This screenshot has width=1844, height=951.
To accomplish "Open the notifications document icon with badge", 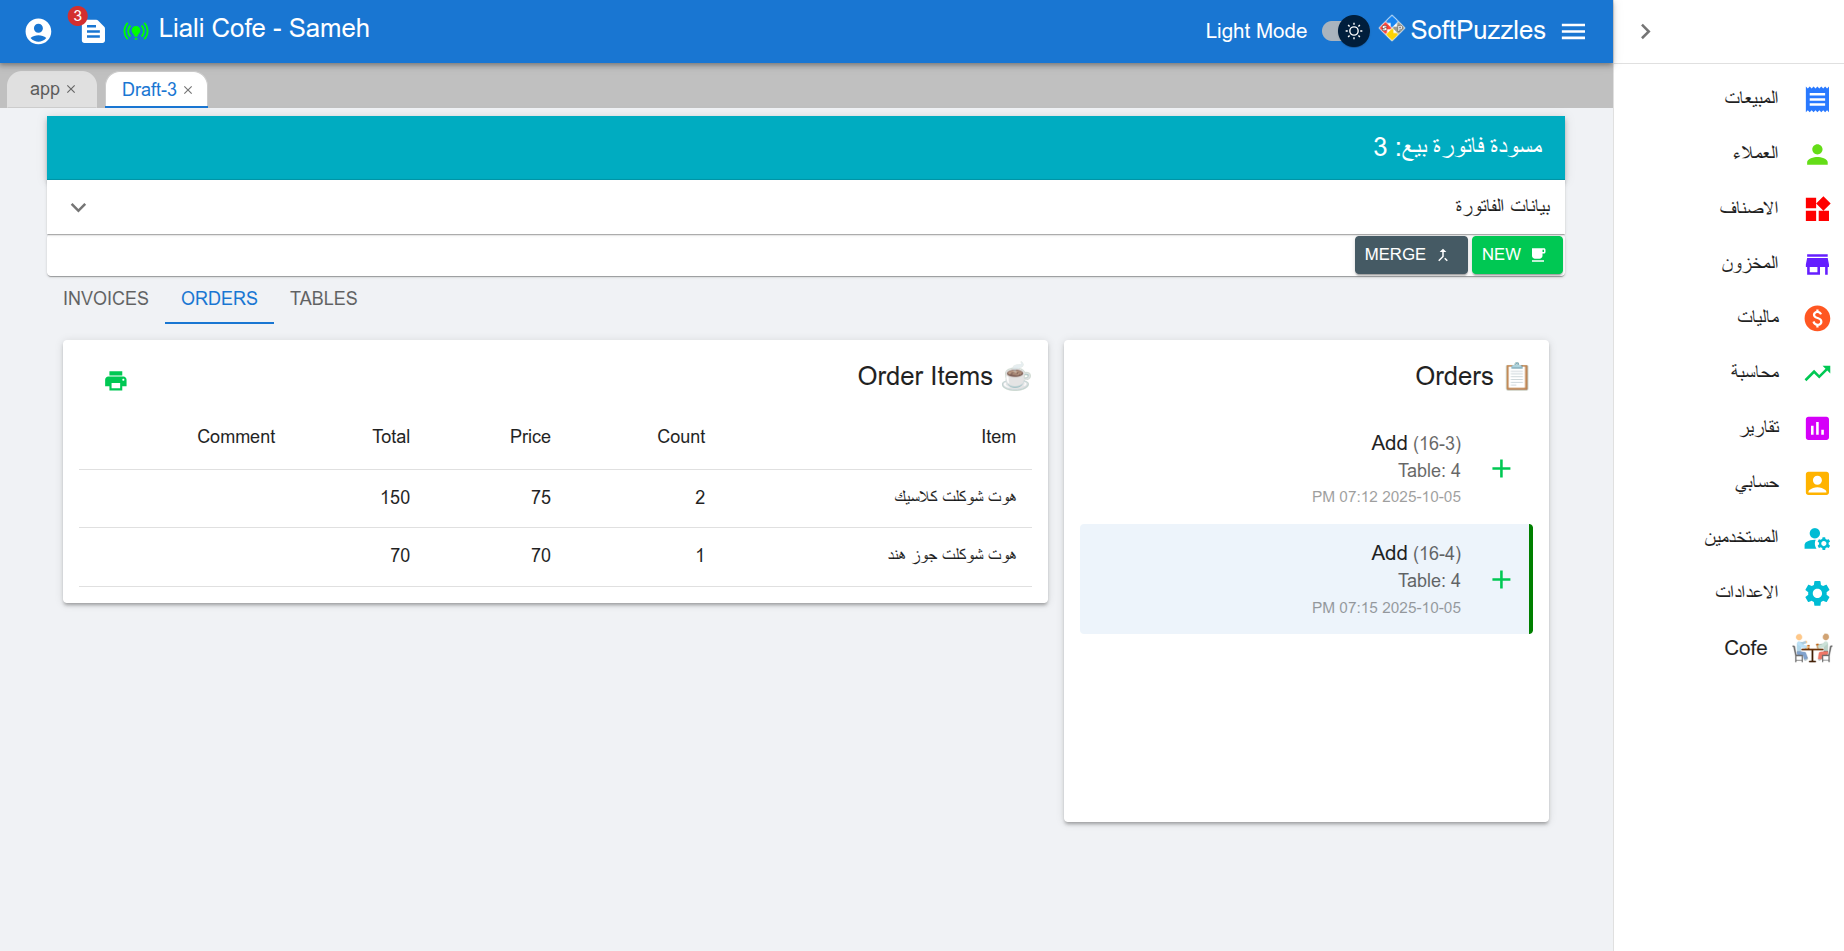I will [93, 32].
